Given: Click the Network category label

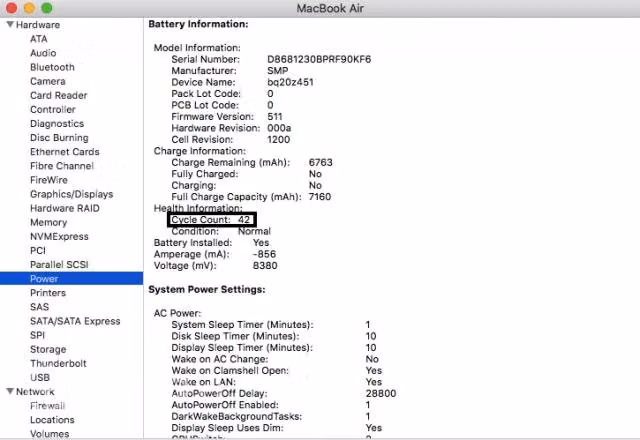Looking at the screenshot, I should click(x=35, y=391).
